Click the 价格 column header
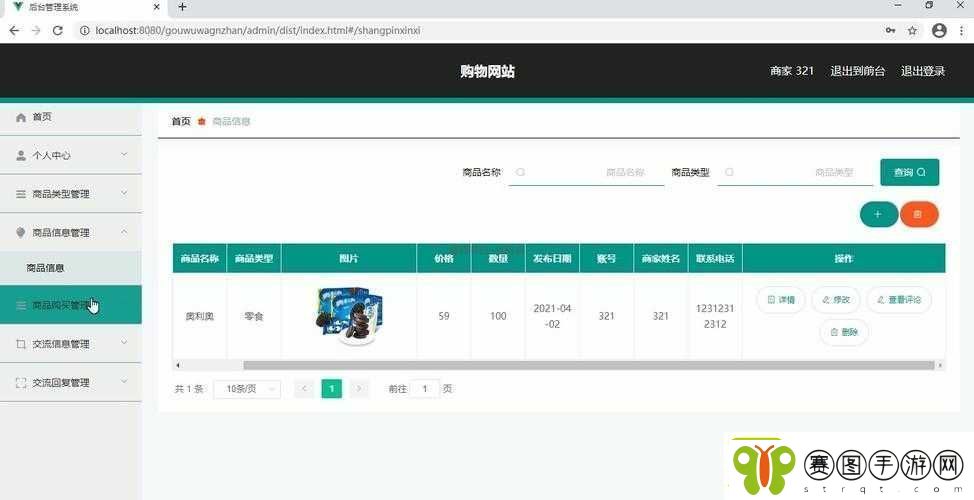The image size is (974, 500). [444, 258]
